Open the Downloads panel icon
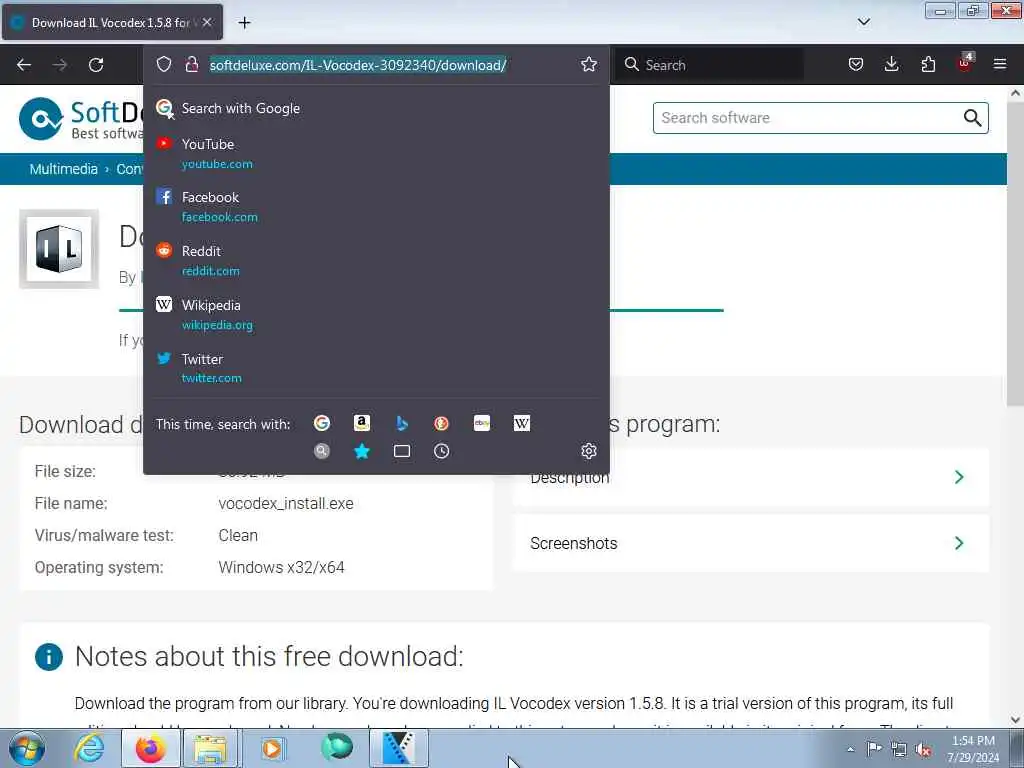The height and width of the screenshot is (768, 1024). [x=891, y=64]
